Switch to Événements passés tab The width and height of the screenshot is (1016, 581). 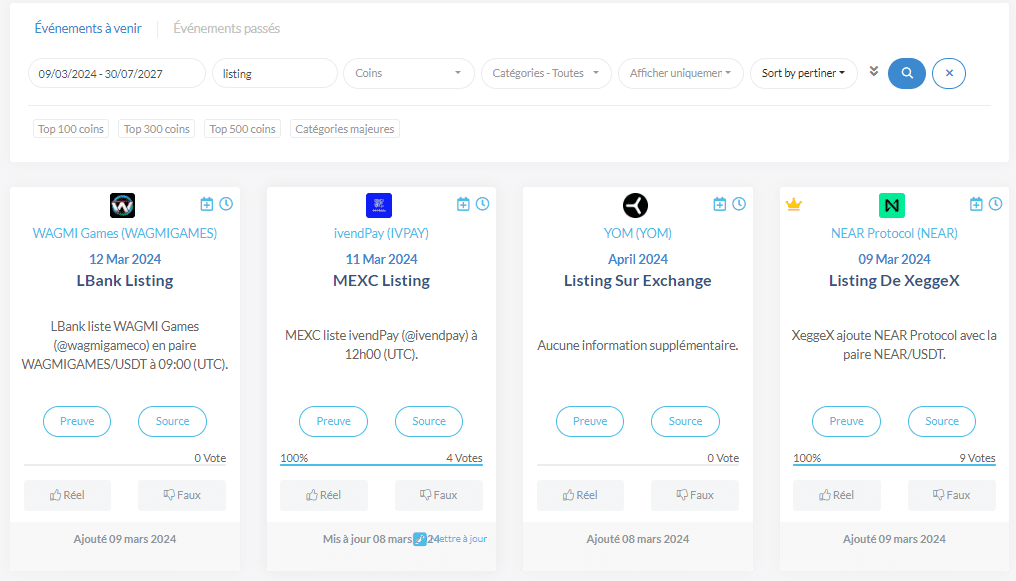point(227,28)
